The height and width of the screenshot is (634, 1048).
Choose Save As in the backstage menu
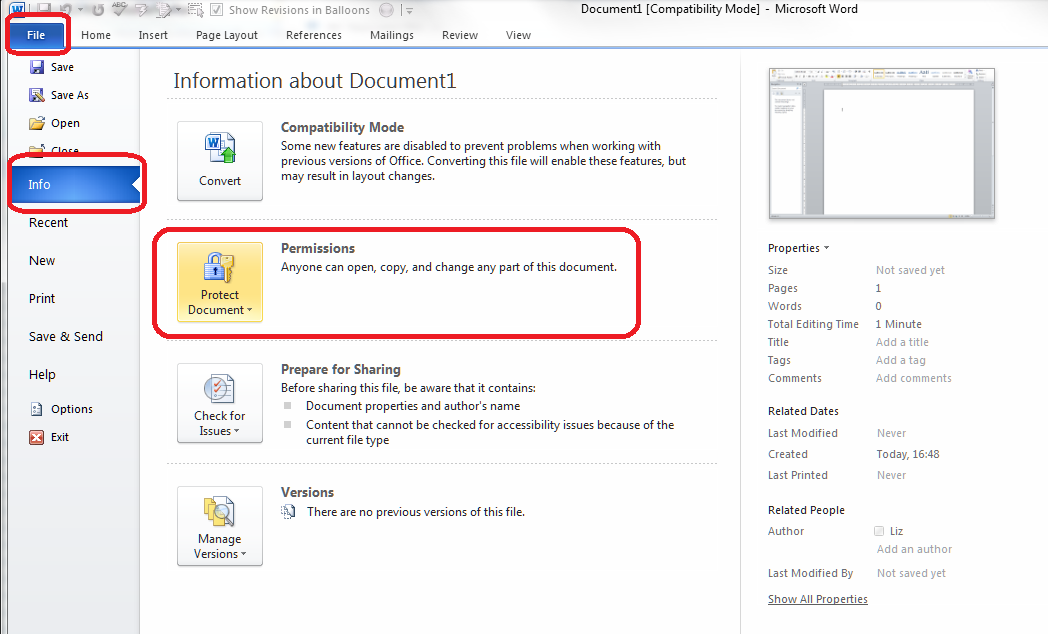click(x=69, y=95)
